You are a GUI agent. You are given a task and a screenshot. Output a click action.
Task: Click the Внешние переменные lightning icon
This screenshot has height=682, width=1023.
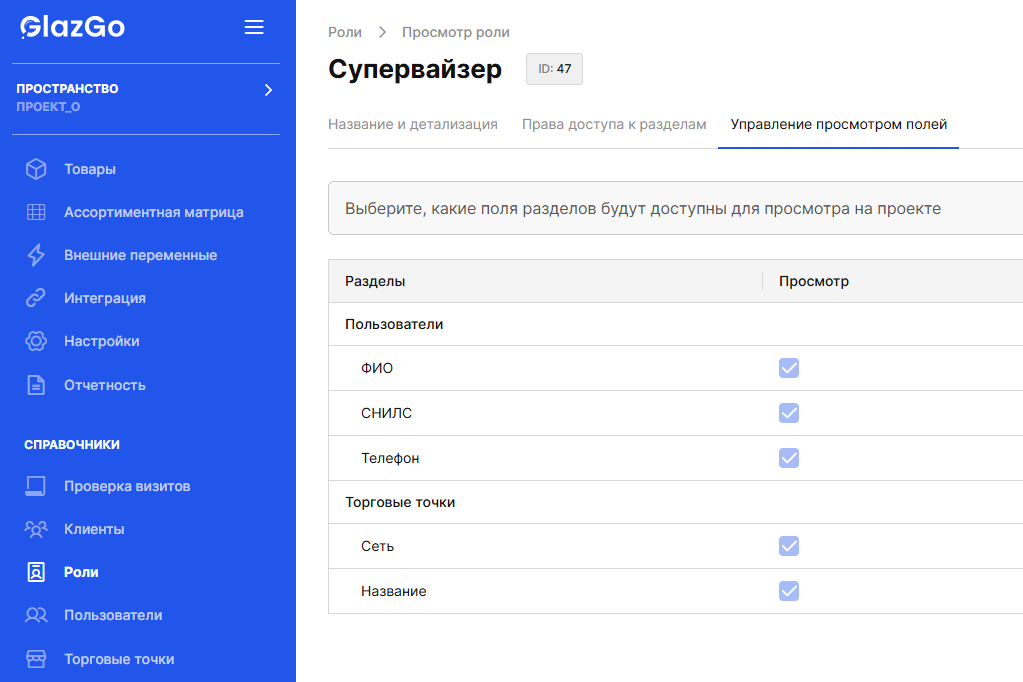[x=36, y=255]
